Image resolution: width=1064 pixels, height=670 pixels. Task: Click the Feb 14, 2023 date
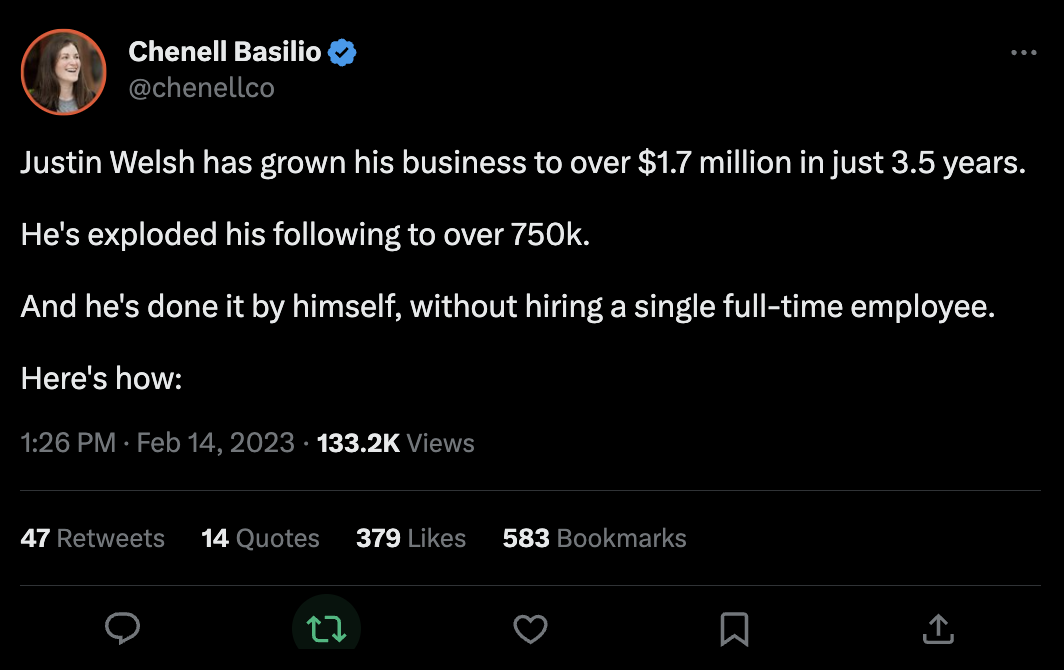click(215, 443)
